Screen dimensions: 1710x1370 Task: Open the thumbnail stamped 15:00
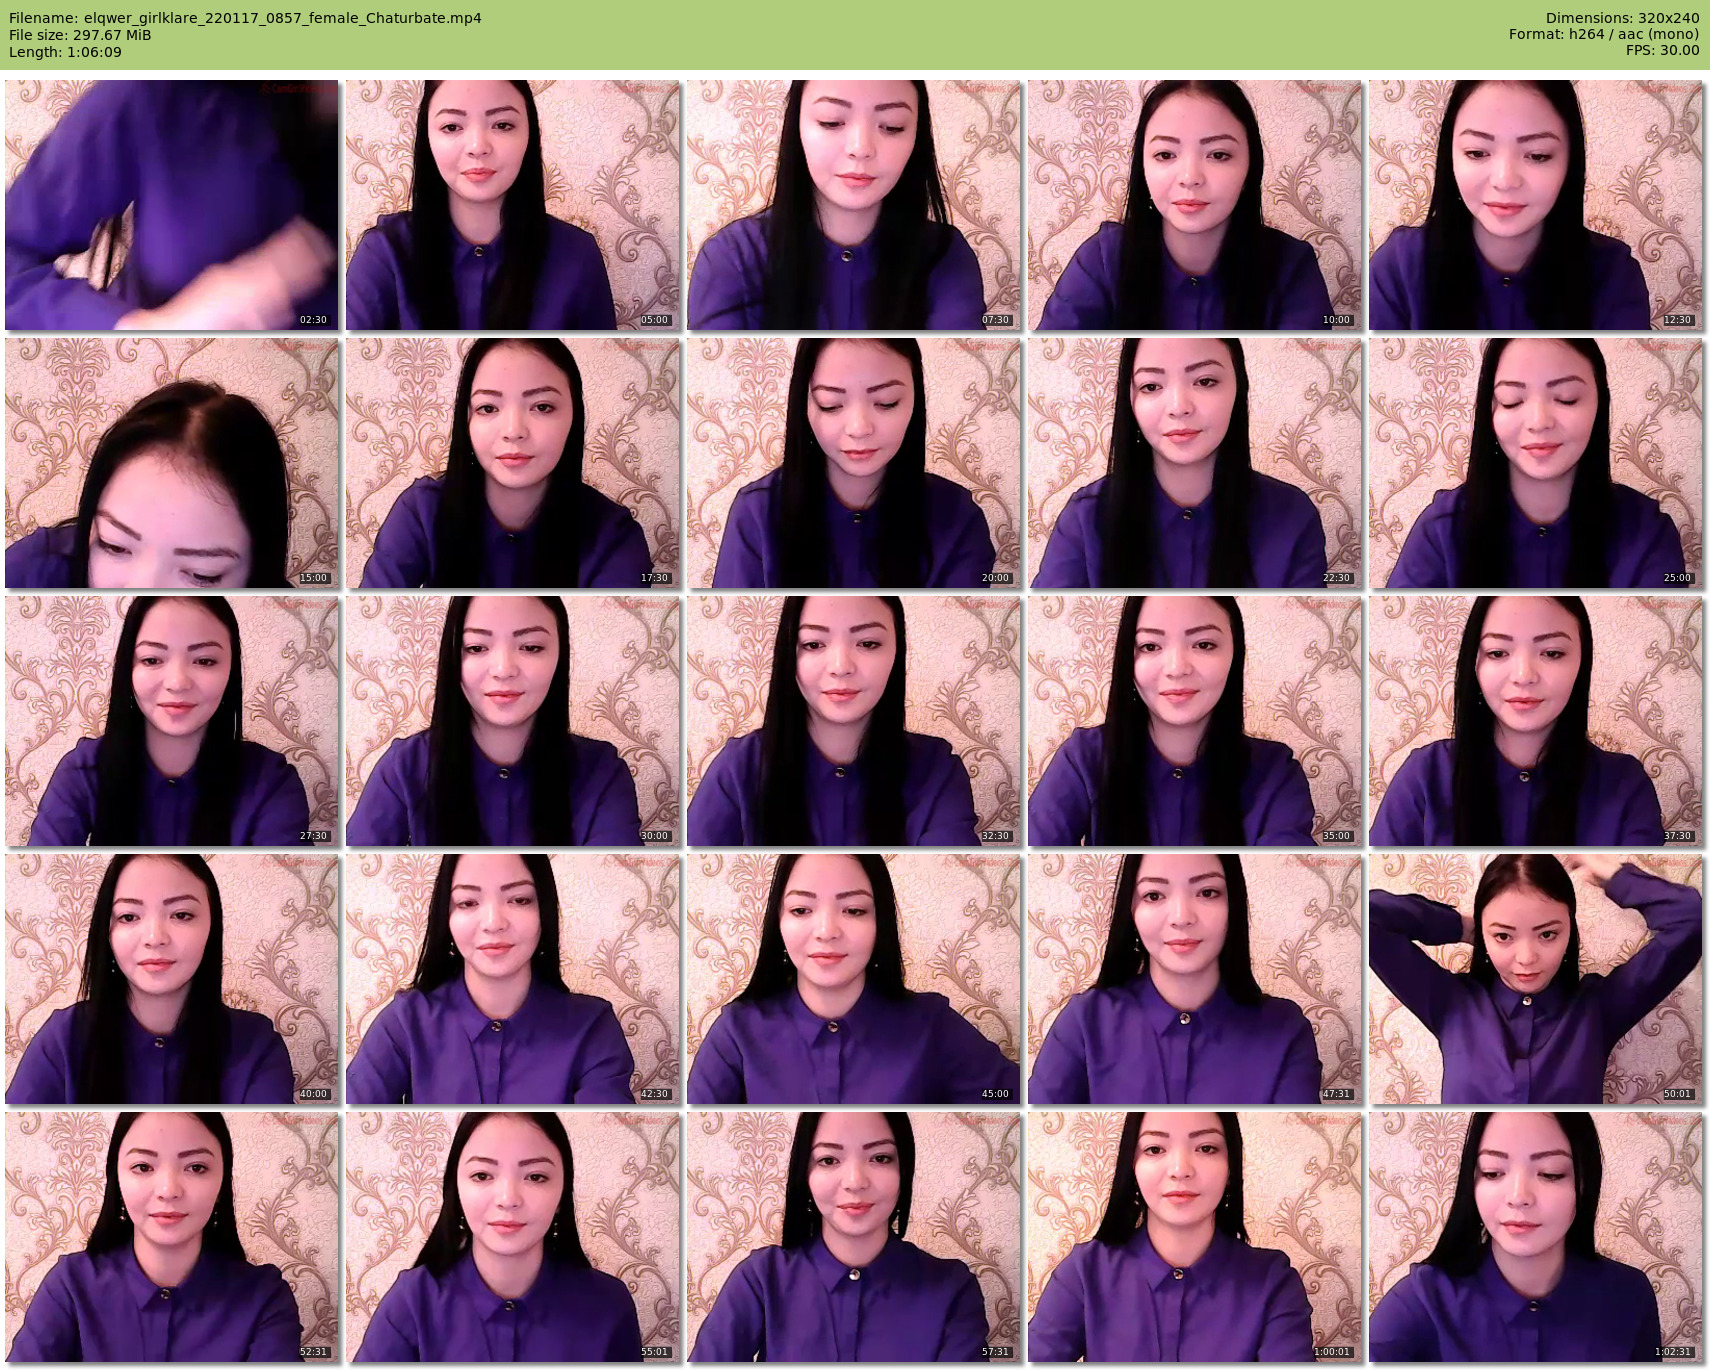[x=172, y=463]
